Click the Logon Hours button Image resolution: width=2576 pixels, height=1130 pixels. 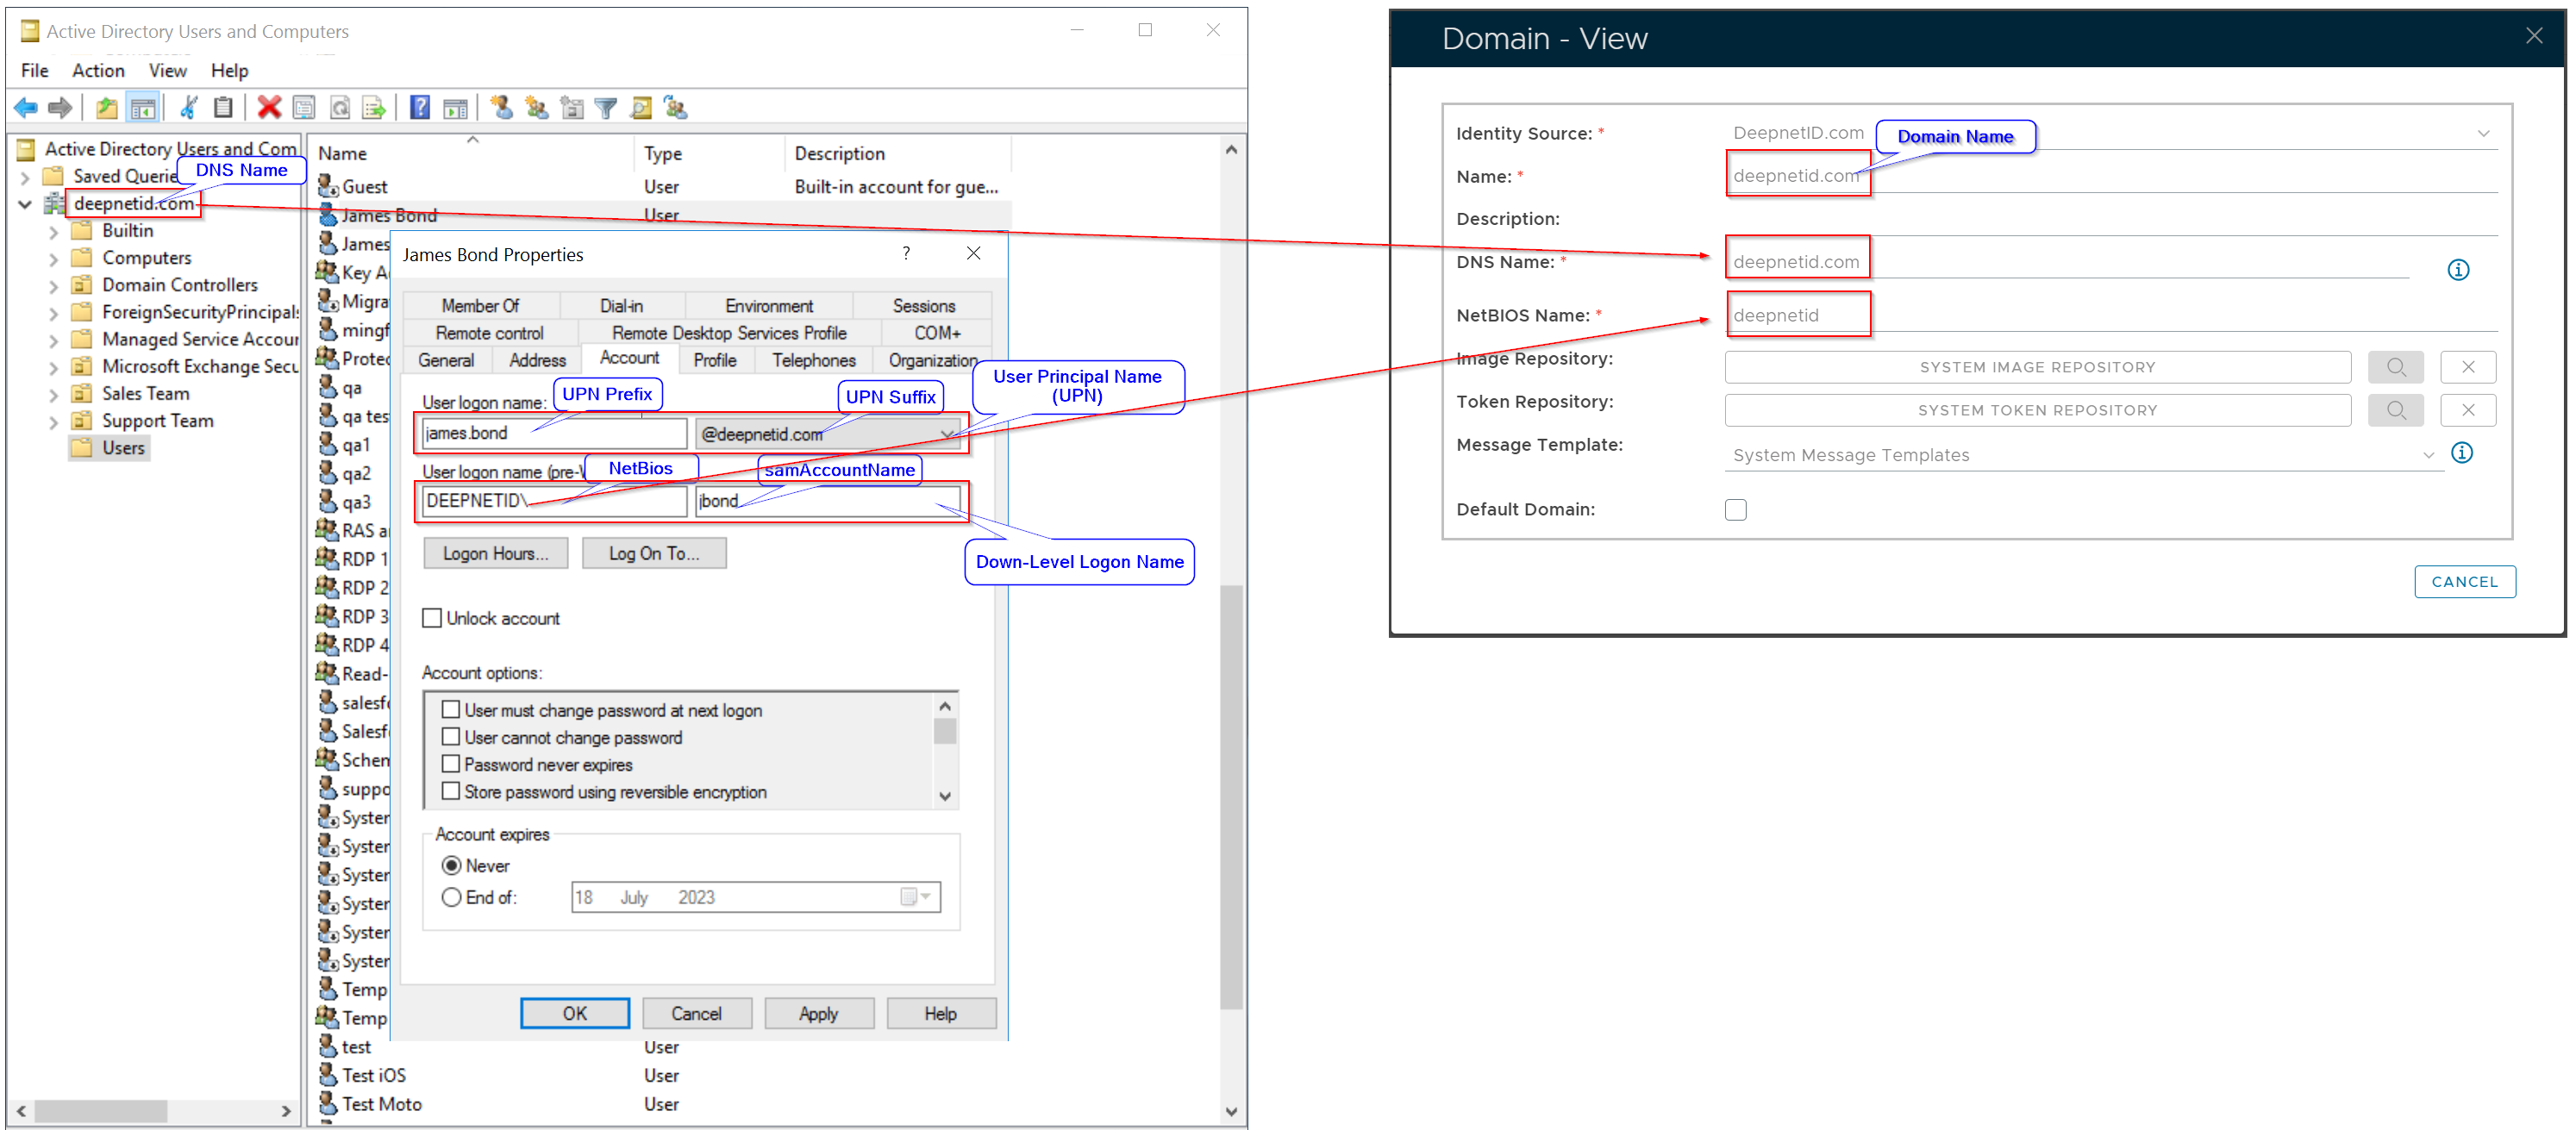pyautogui.click(x=495, y=553)
